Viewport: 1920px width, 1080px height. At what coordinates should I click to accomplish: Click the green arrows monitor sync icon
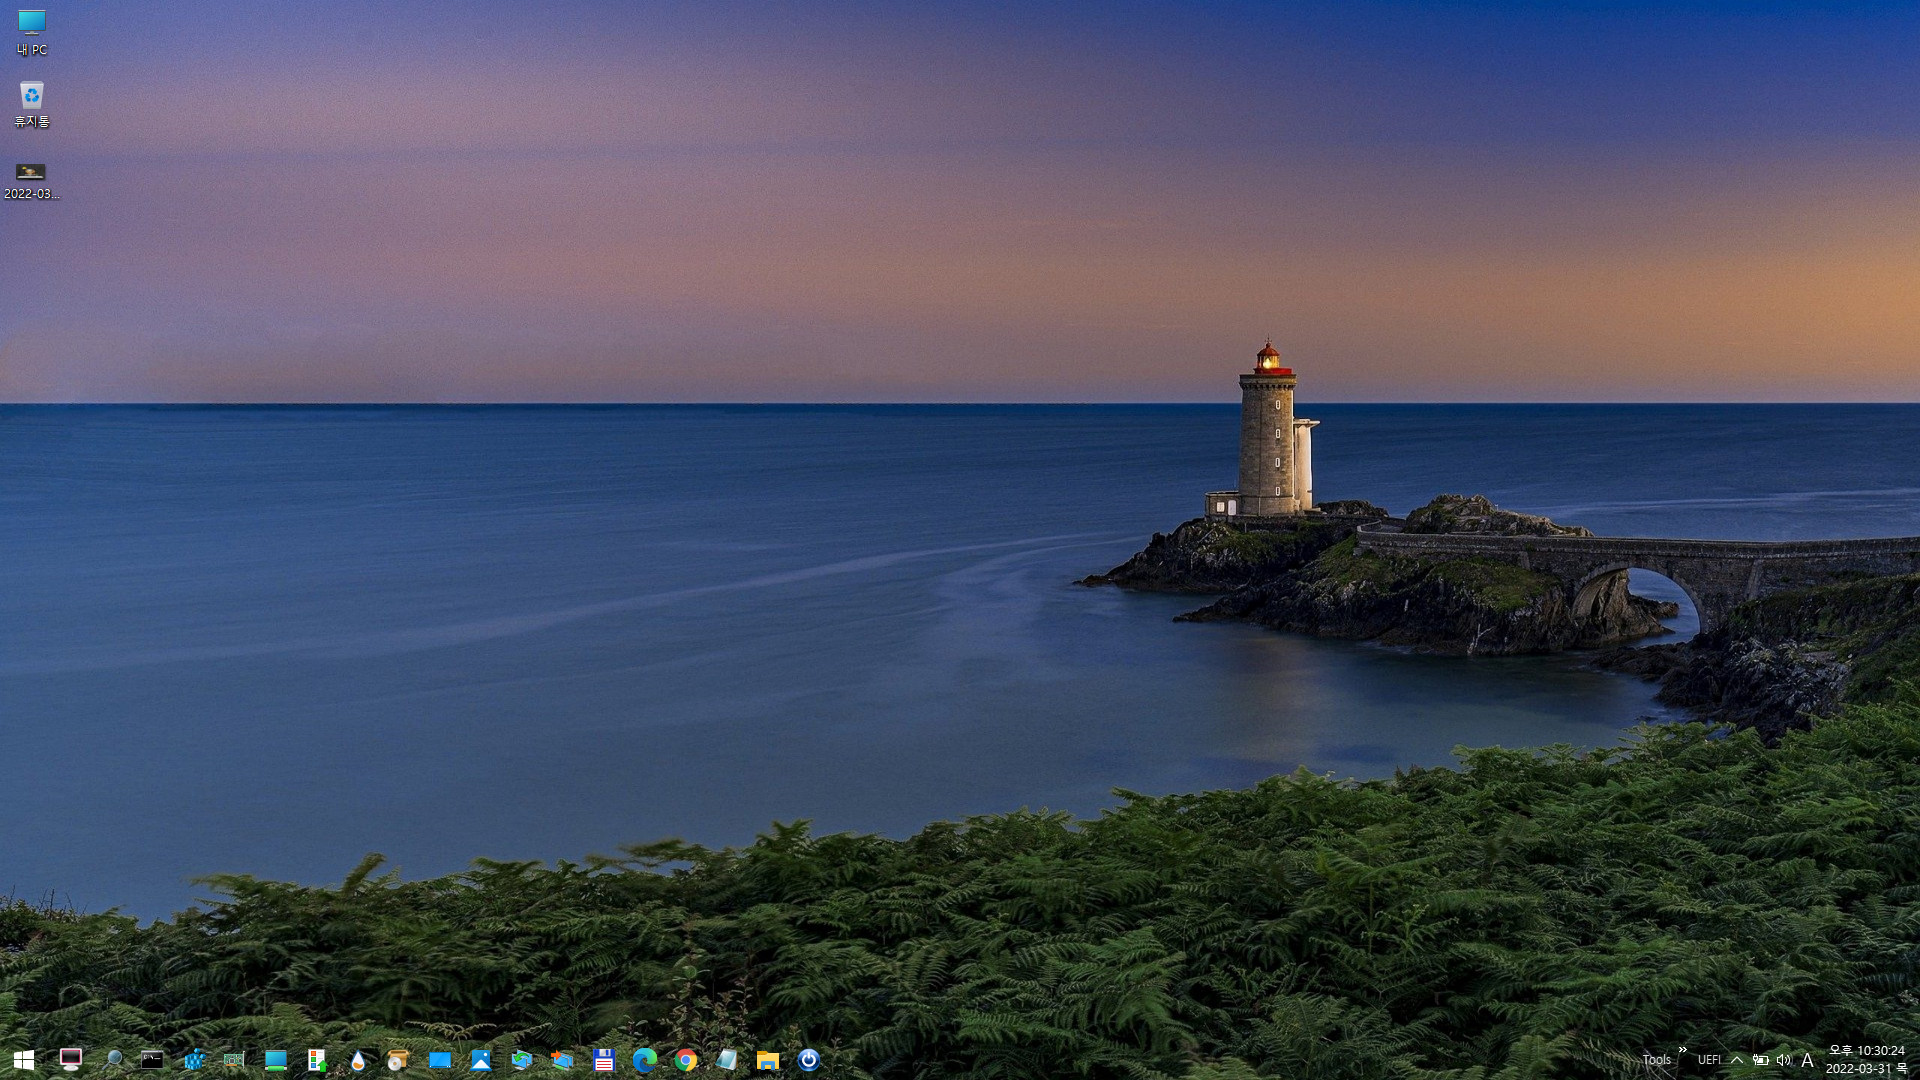click(x=521, y=1060)
